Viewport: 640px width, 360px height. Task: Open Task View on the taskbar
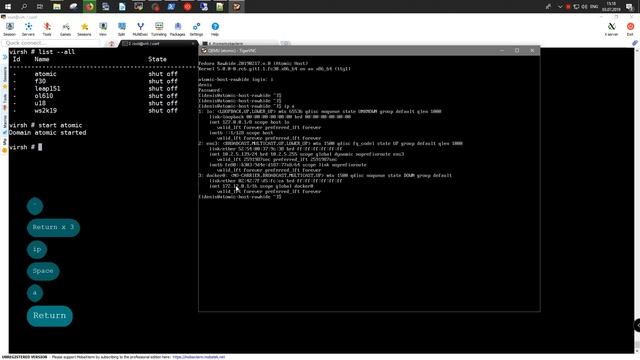[x=40, y=7]
